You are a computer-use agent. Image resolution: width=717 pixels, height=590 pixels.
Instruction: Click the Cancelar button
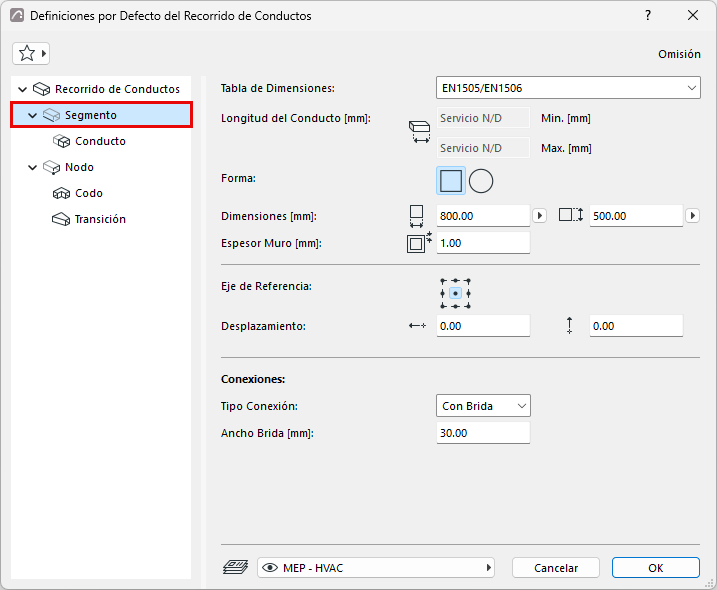click(x=556, y=568)
